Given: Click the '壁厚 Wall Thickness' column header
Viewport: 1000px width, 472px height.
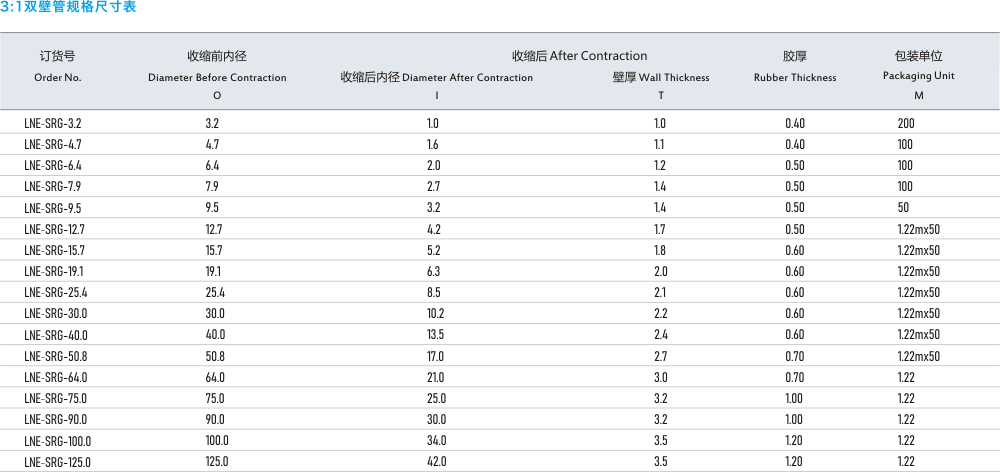Looking at the screenshot, I should coord(661,77).
